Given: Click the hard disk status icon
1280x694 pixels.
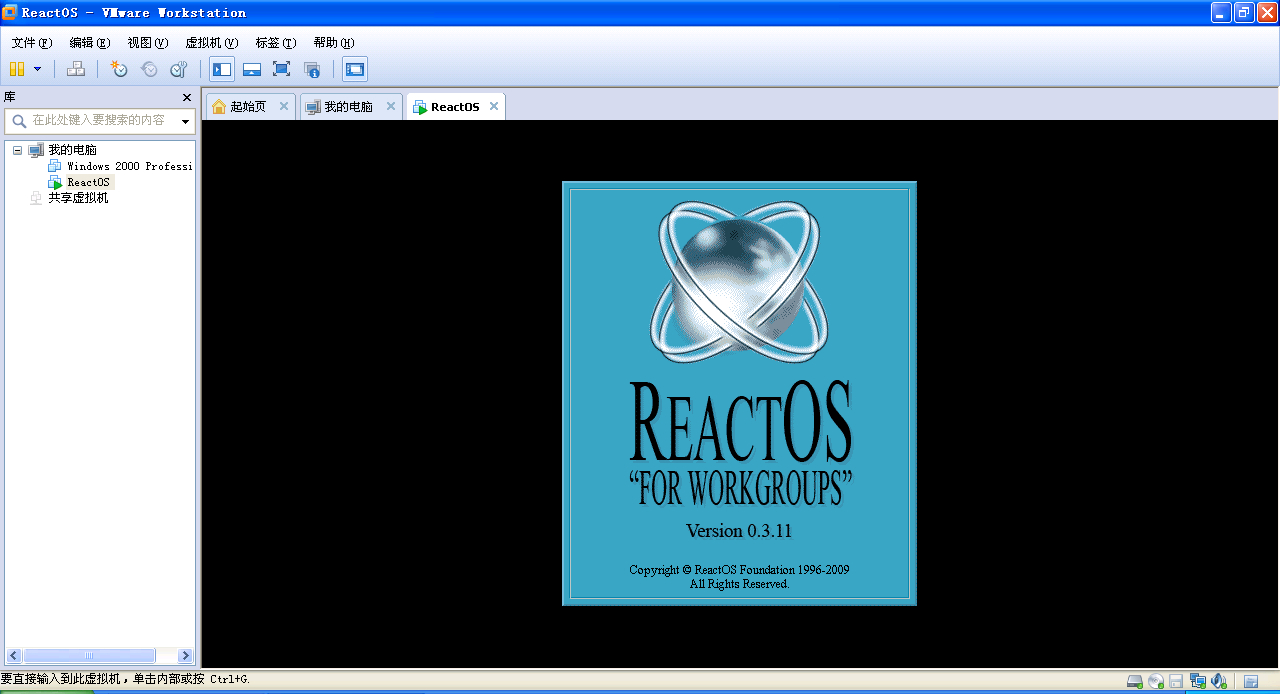Looking at the screenshot, I should [x=1135, y=681].
